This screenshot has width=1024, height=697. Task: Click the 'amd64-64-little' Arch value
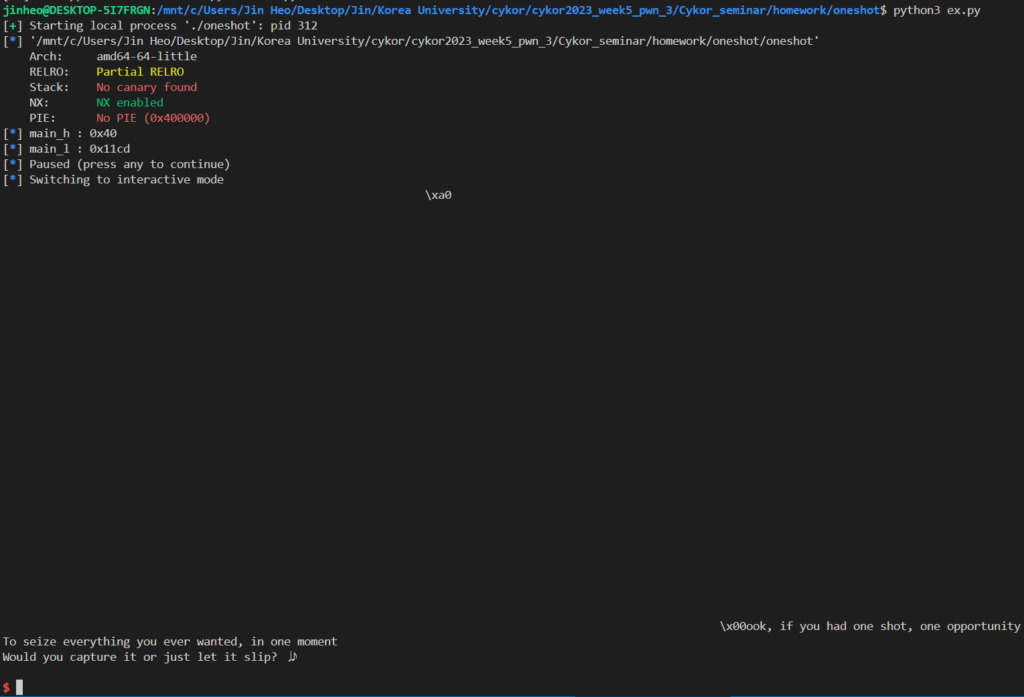coord(146,57)
